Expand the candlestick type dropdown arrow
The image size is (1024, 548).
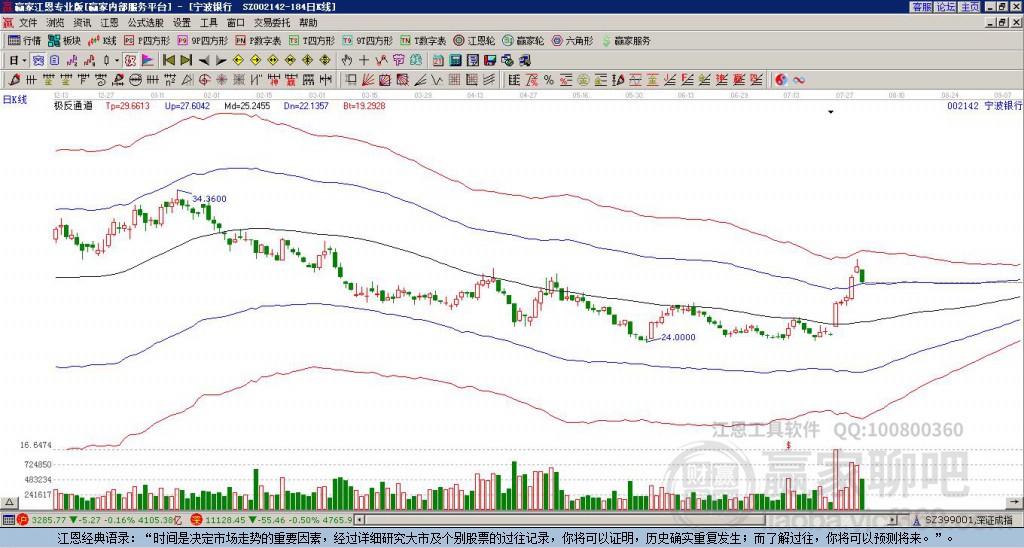117,61
